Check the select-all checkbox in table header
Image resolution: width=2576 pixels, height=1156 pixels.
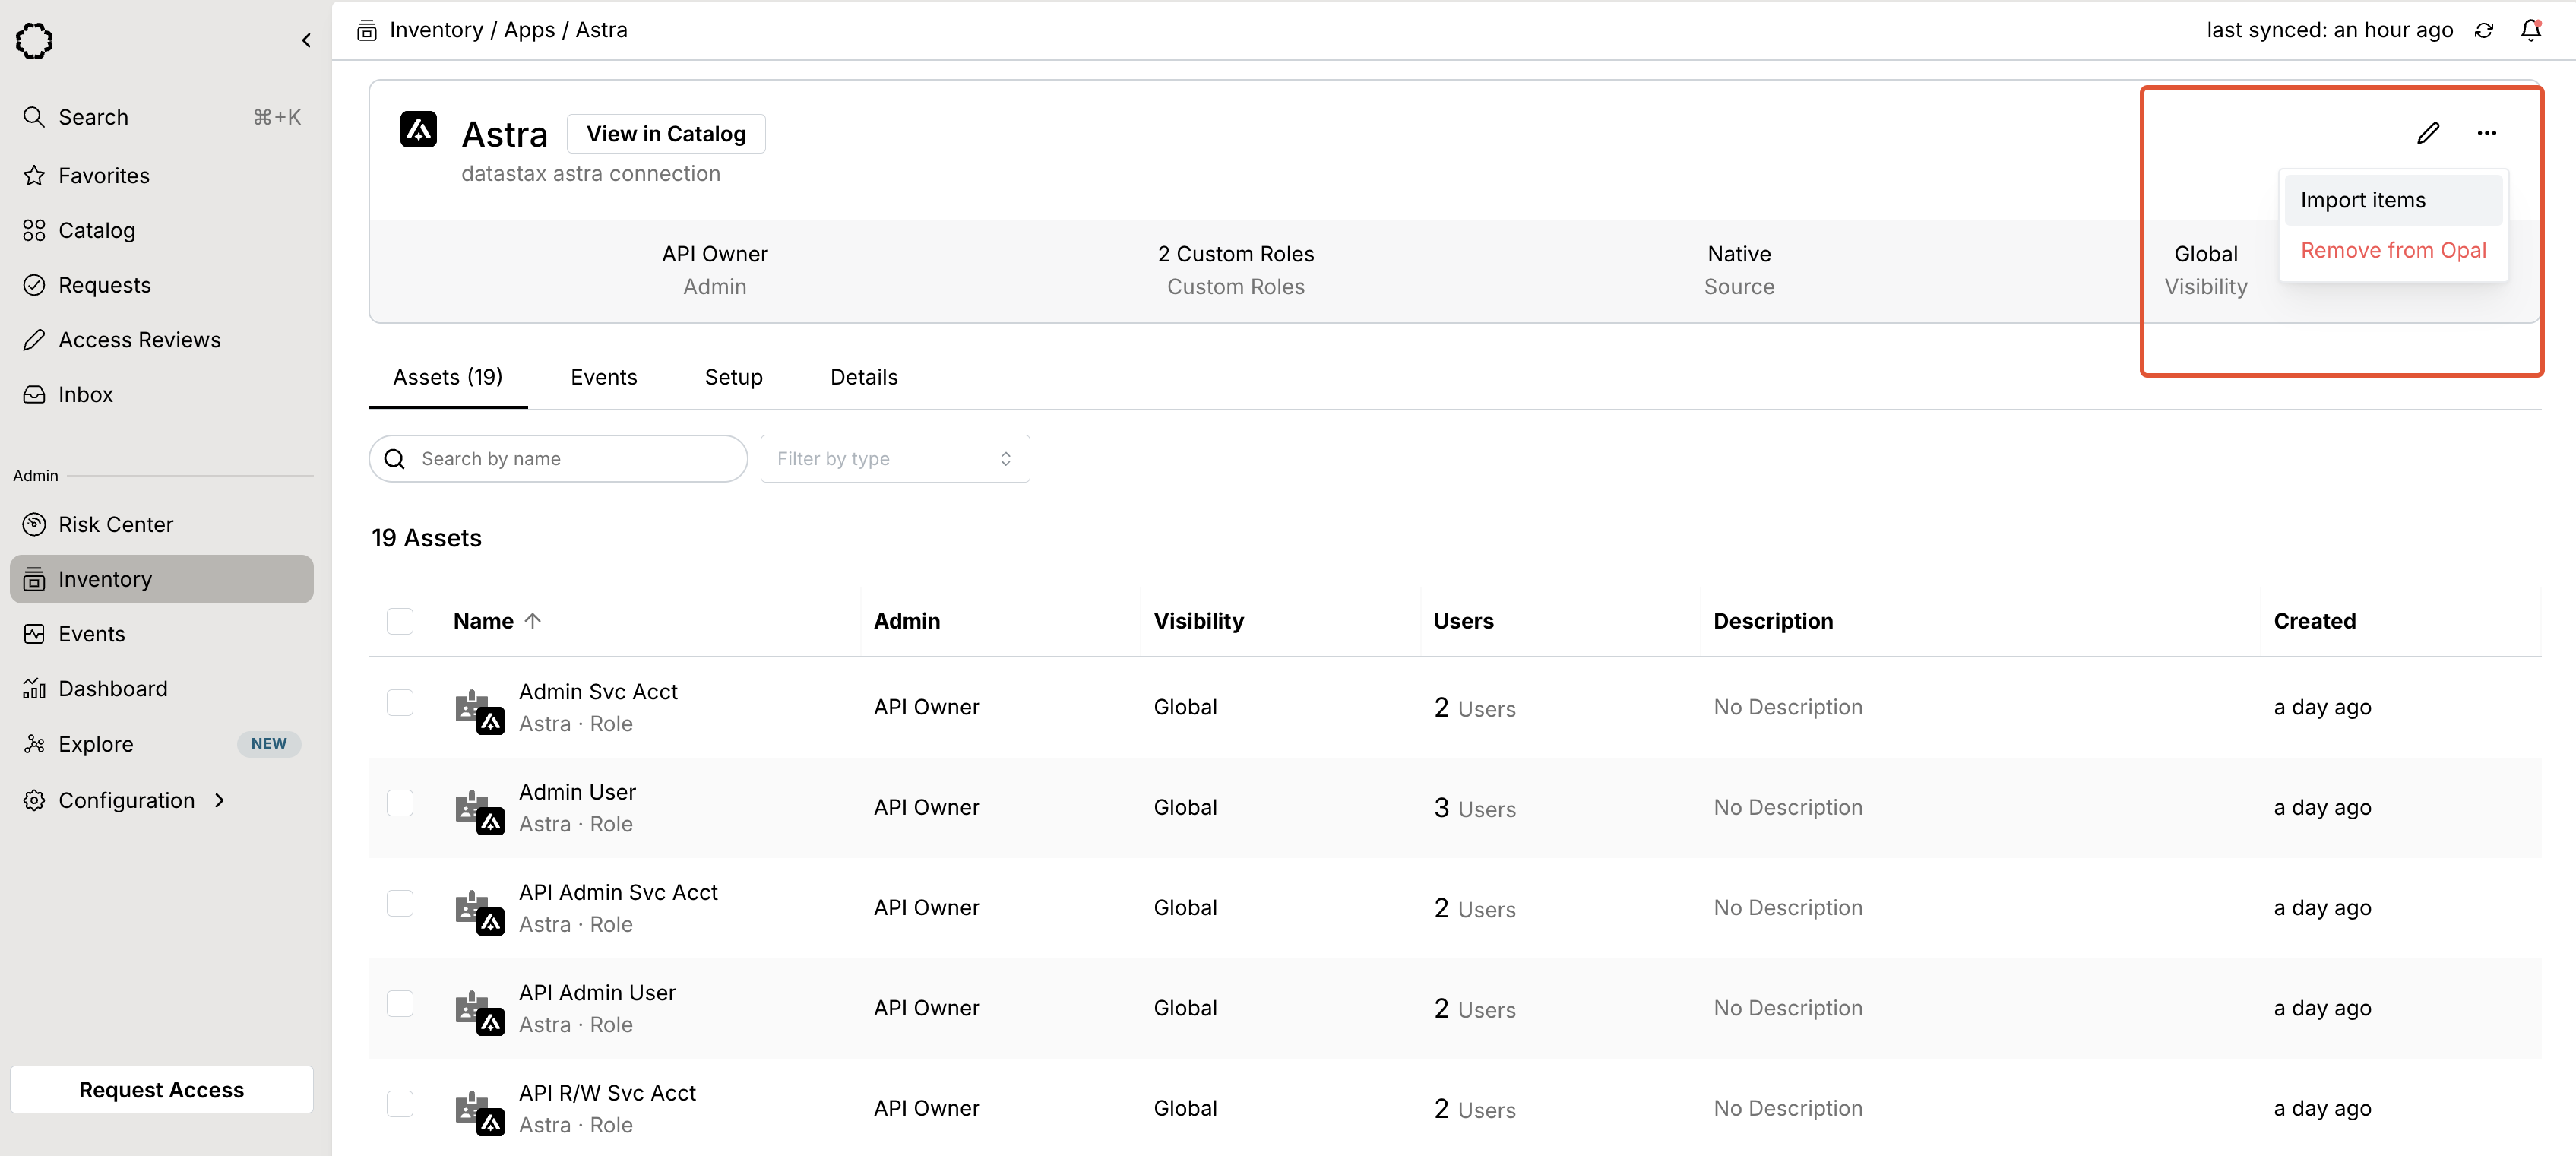[400, 621]
